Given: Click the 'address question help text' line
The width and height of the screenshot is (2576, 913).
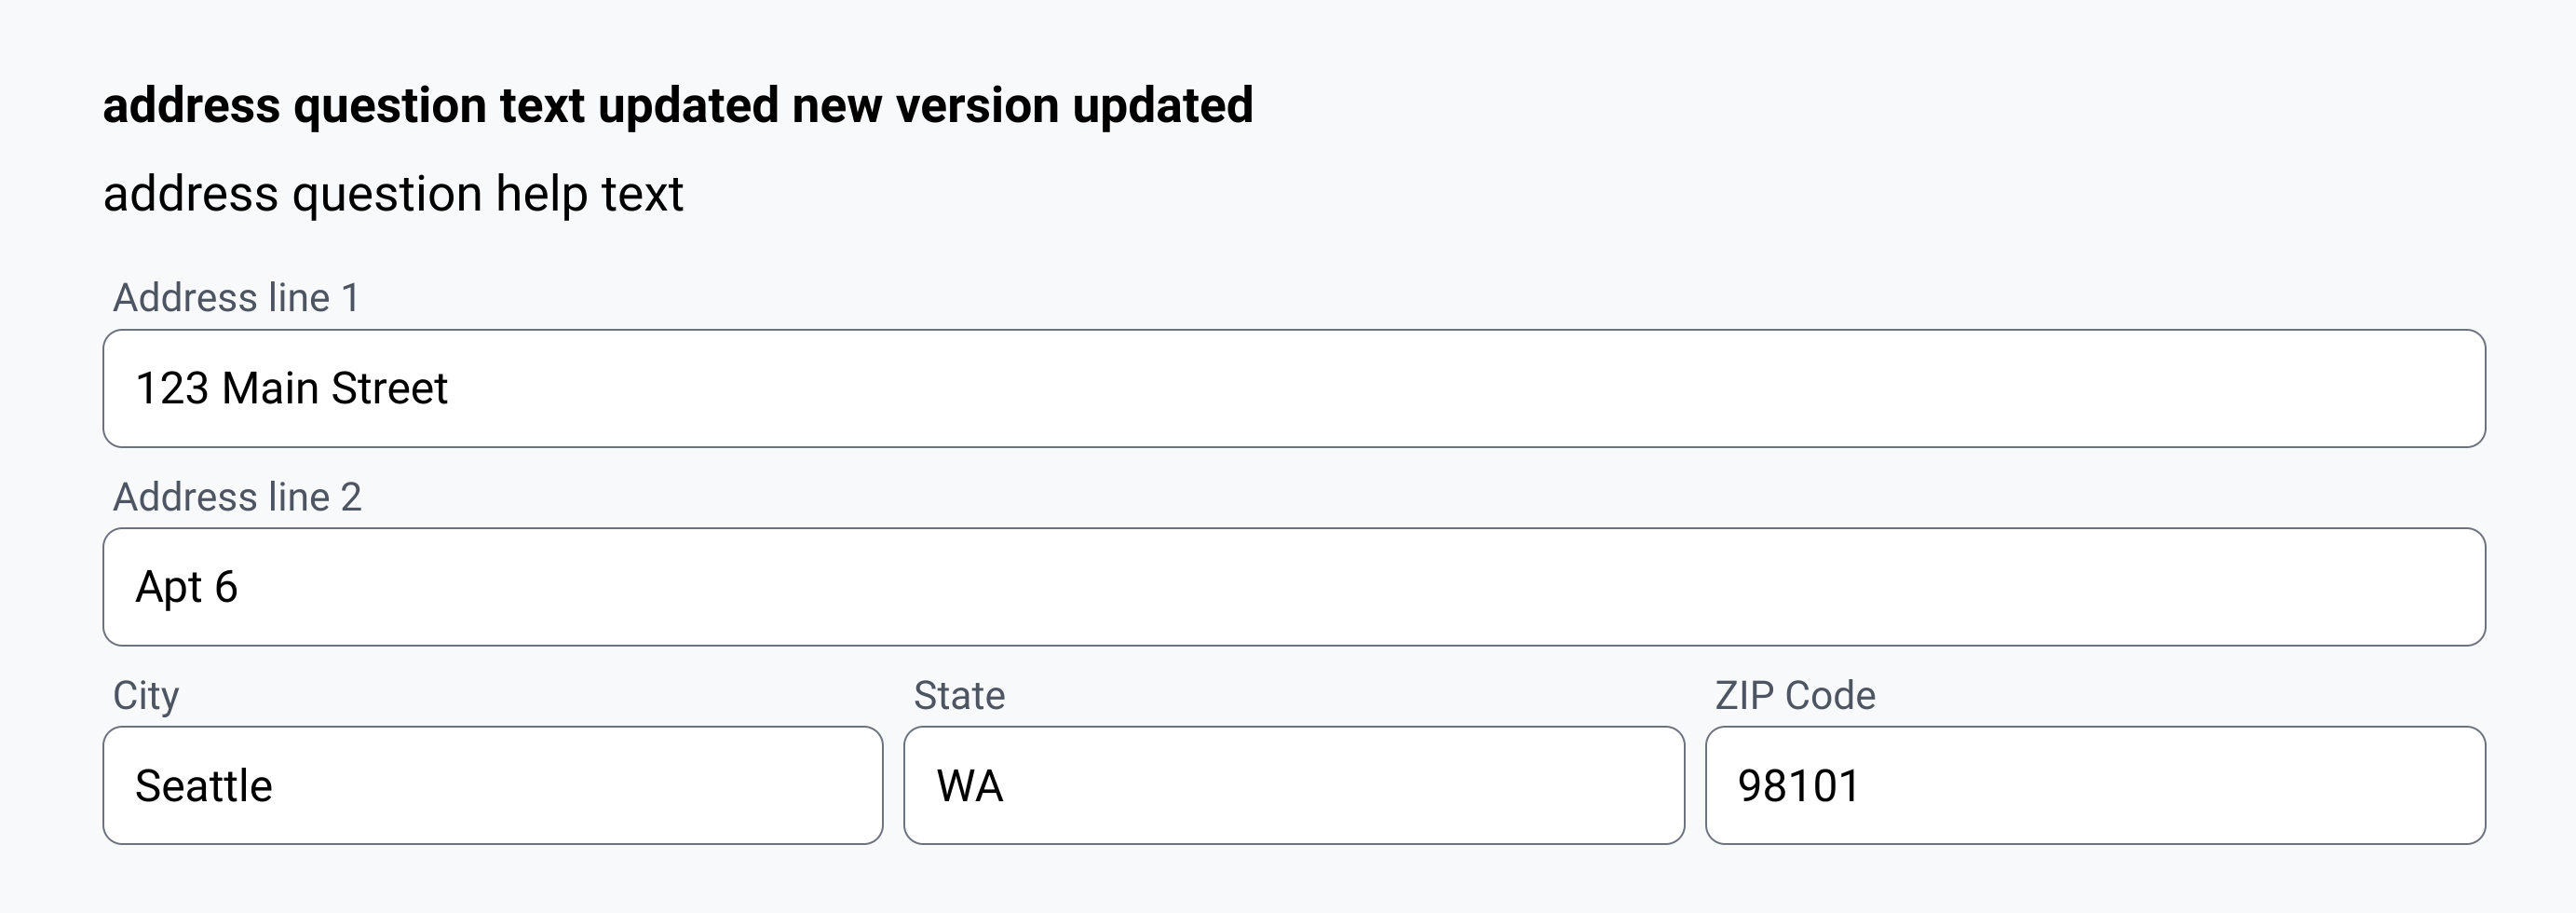Looking at the screenshot, I should 395,191.
